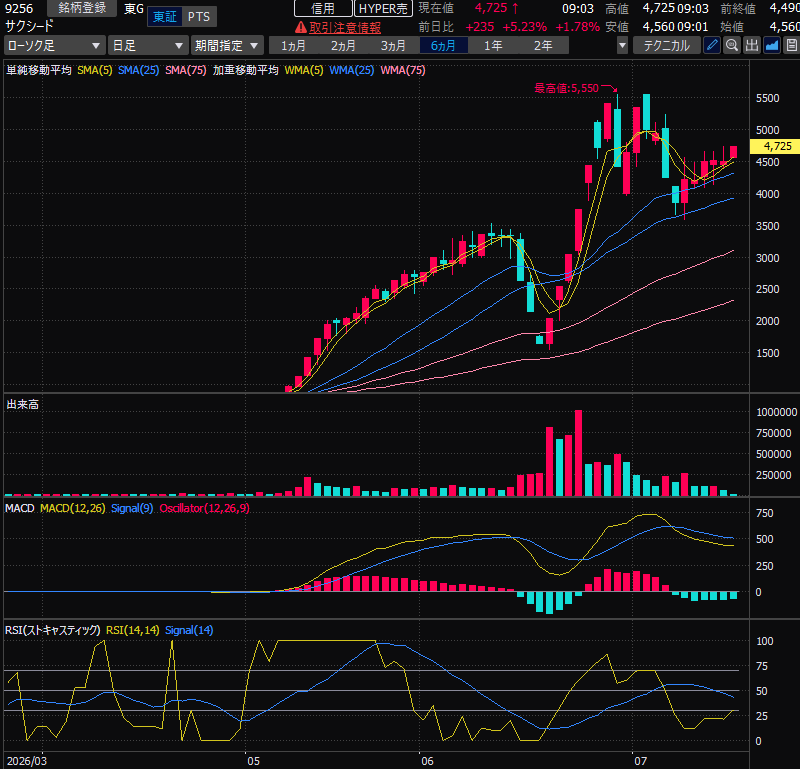The image size is (800, 769).
Task: Toggle the blue area chart icon
Action: [772, 45]
